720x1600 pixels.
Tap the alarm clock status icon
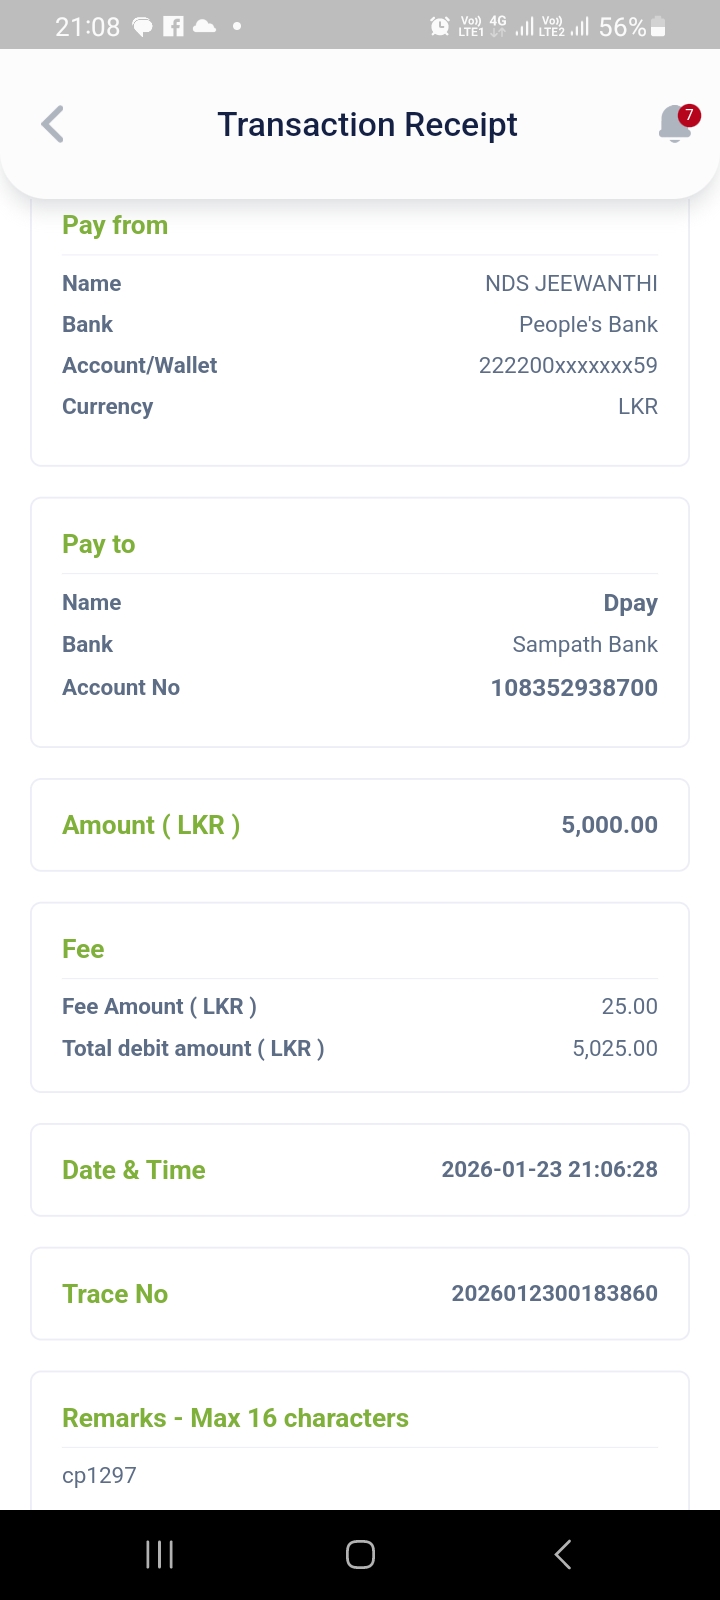(x=440, y=27)
